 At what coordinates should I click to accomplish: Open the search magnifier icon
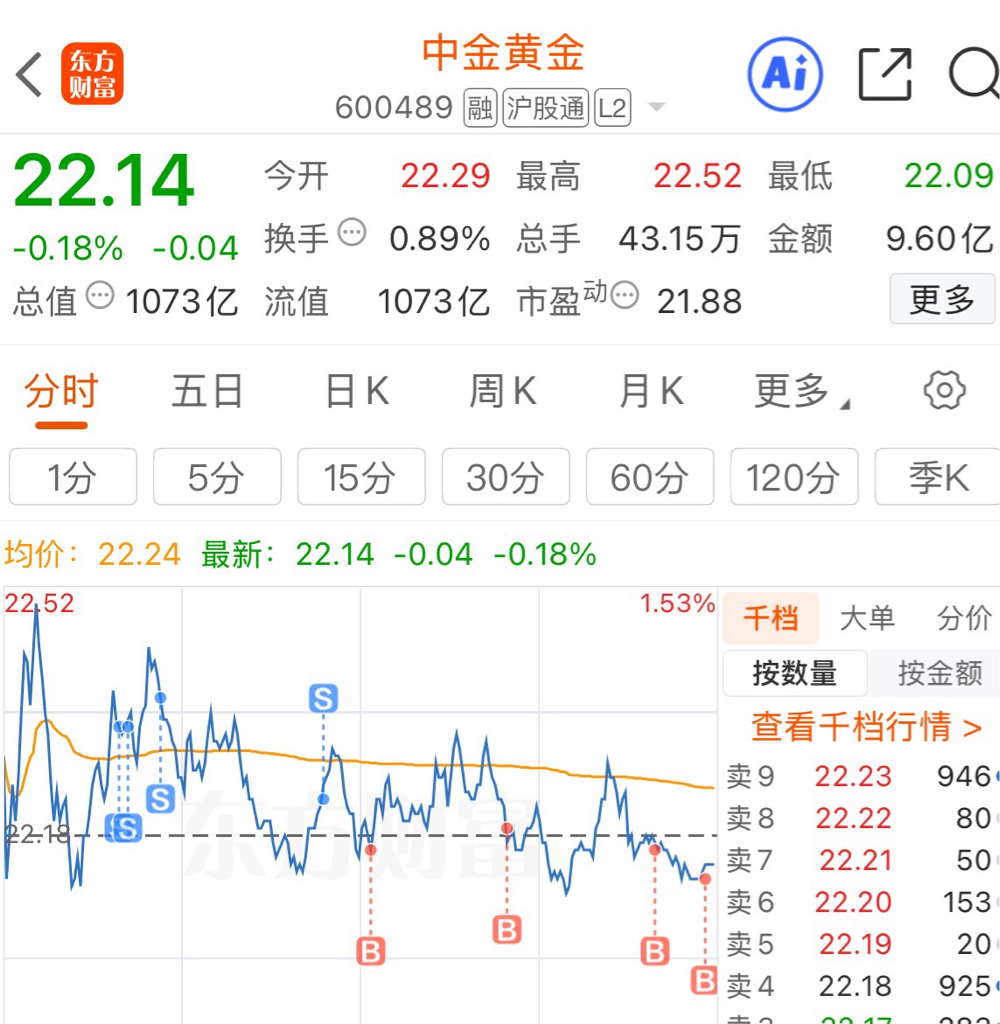(x=974, y=73)
